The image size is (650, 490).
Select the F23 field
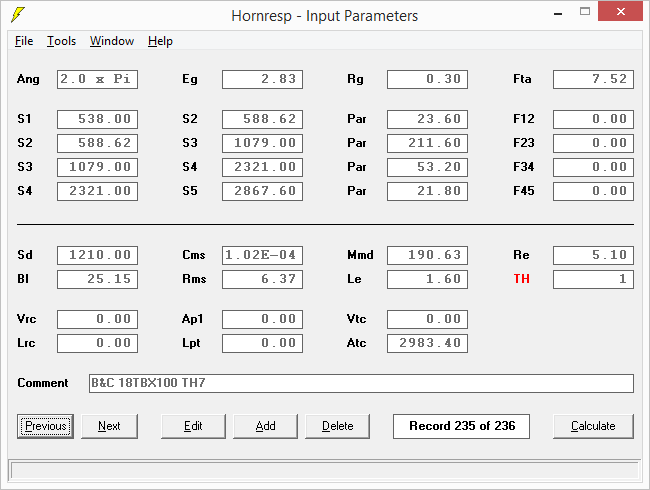[x=593, y=143]
